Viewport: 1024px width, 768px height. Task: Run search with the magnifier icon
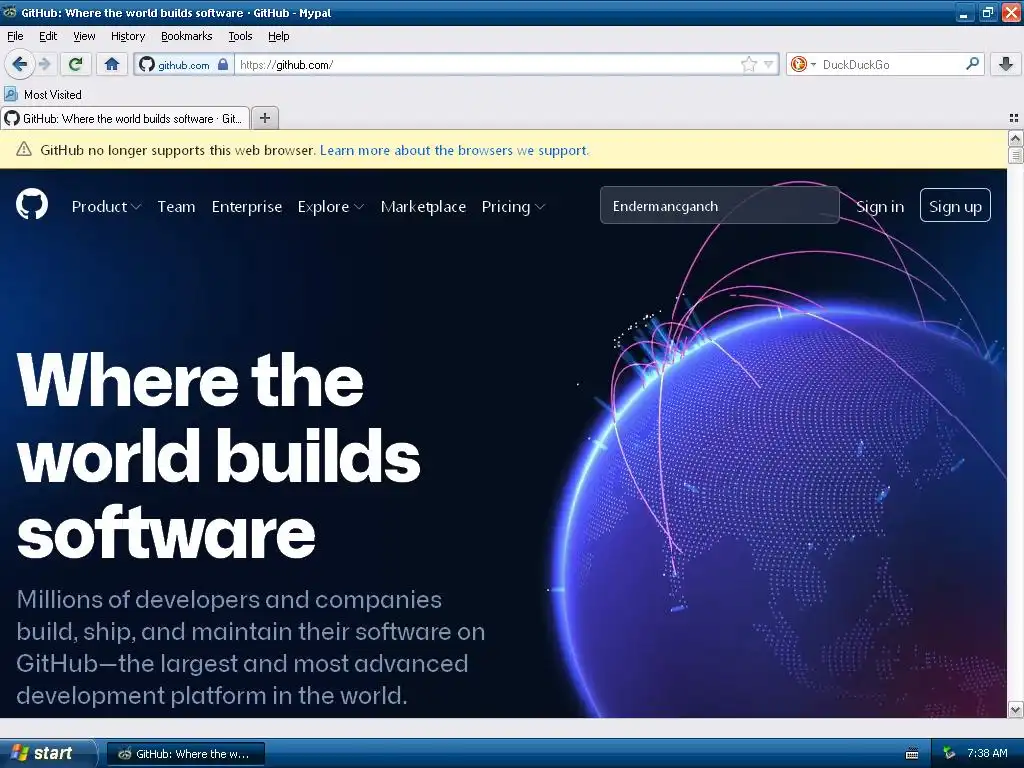(972, 64)
